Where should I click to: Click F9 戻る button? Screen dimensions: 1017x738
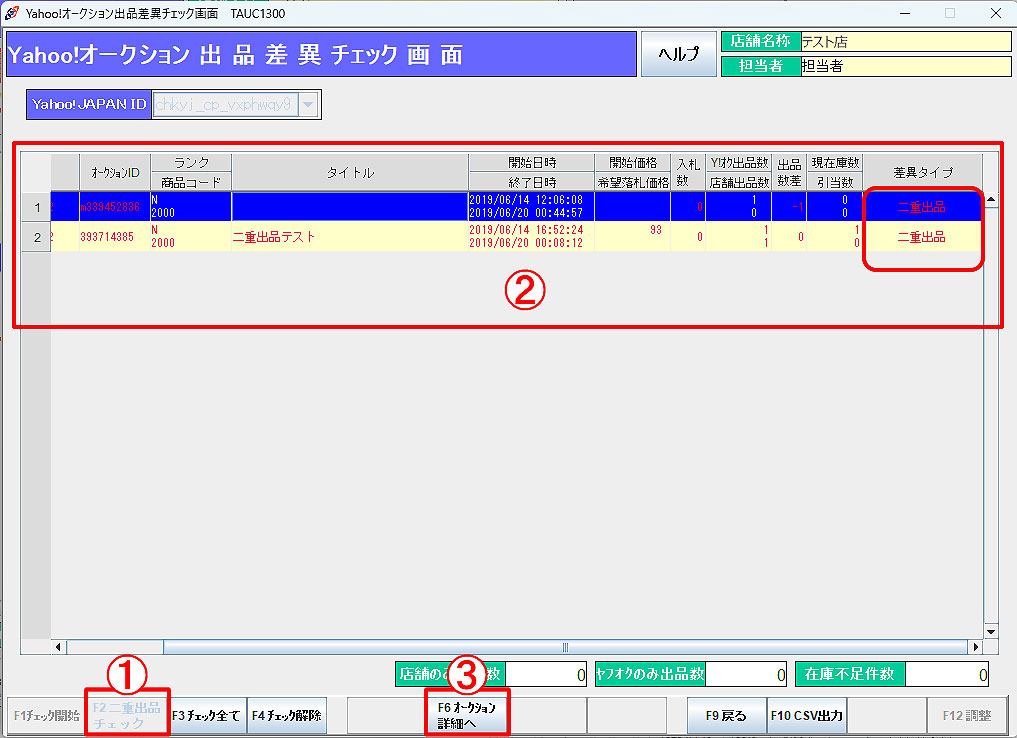point(726,715)
